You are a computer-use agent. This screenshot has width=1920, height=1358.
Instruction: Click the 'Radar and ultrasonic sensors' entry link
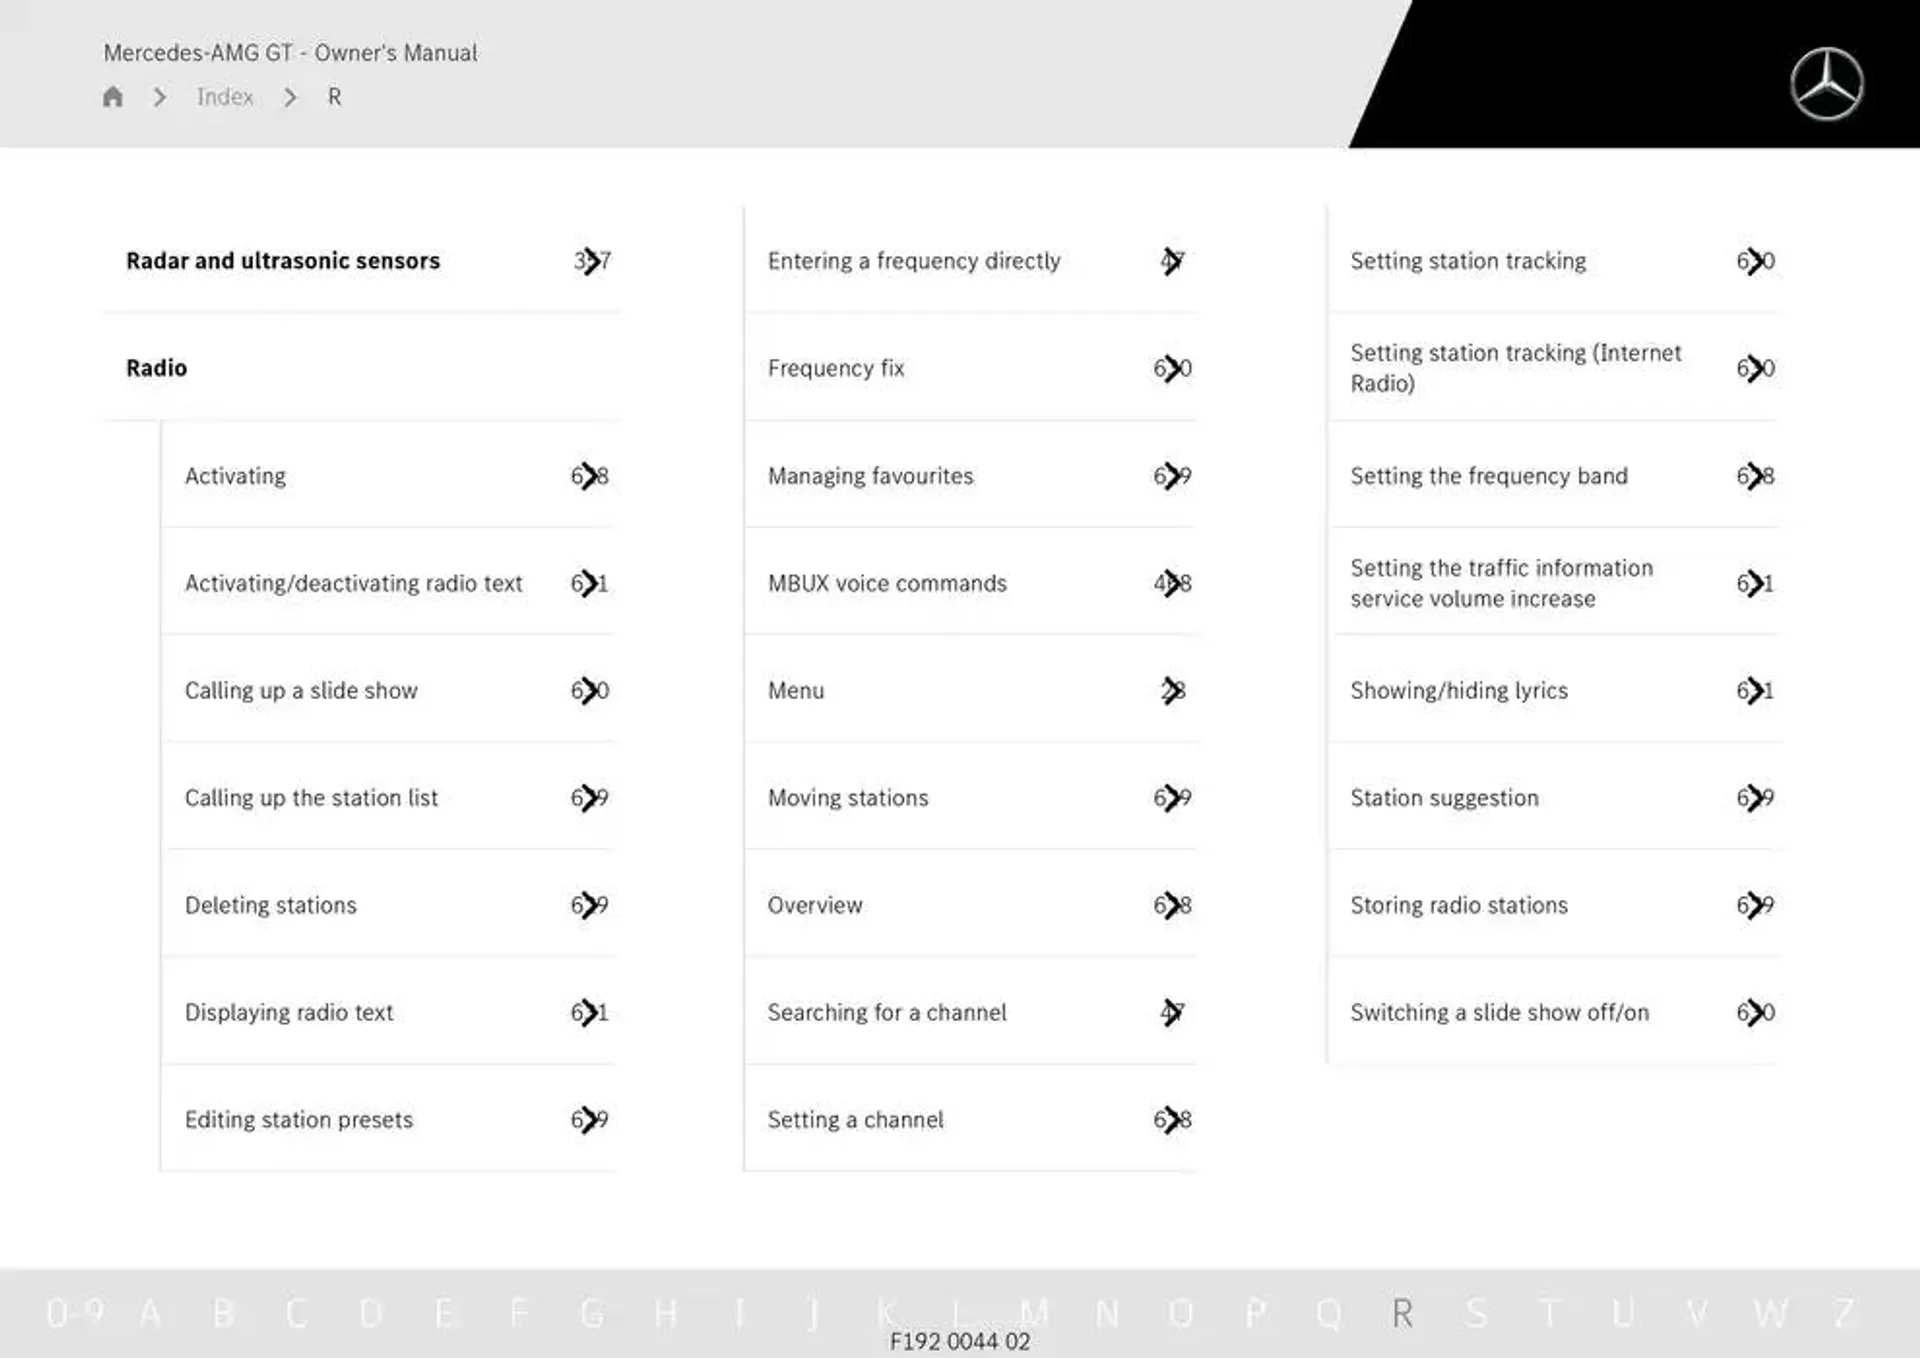click(x=282, y=260)
